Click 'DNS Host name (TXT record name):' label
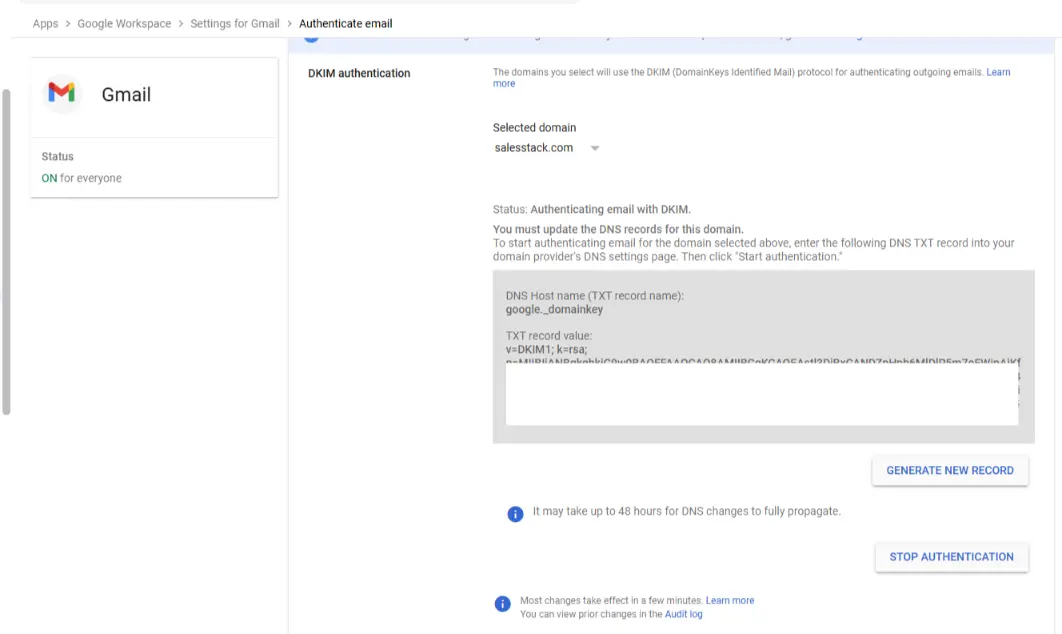 coord(595,295)
